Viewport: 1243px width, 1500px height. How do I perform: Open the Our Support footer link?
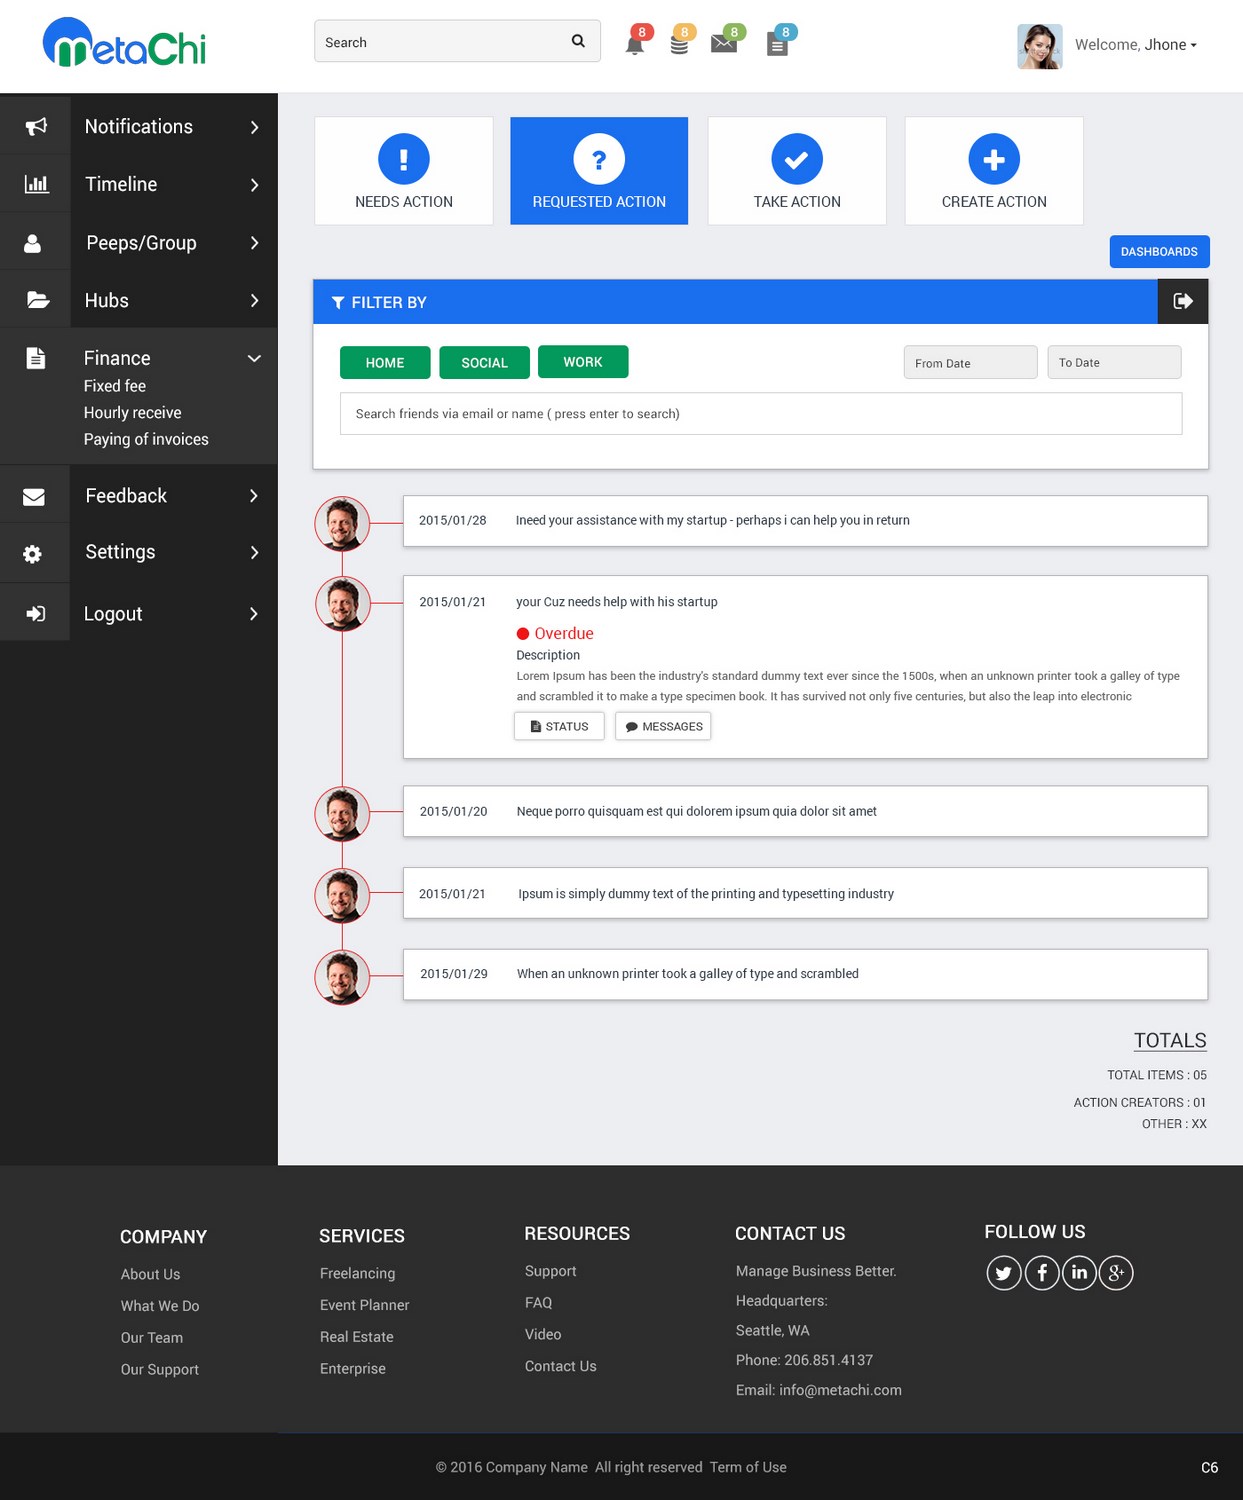pos(160,1369)
